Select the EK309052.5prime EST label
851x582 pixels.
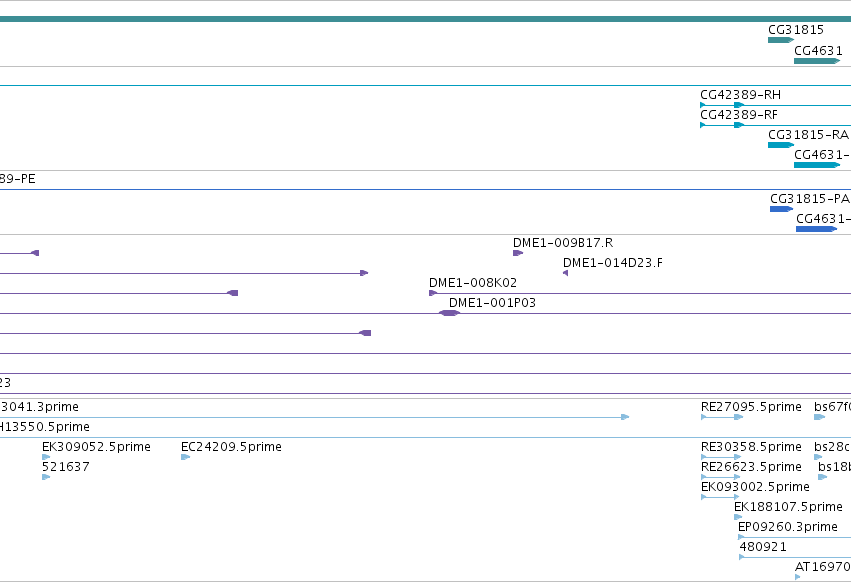pyautogui.click(x=96, y=447)
